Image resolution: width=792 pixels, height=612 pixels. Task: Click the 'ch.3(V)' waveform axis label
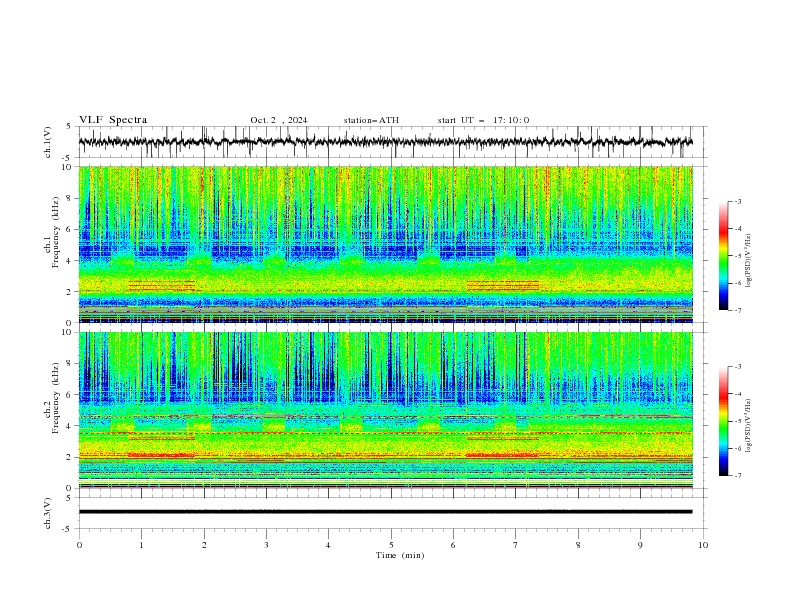coord(48,513)
